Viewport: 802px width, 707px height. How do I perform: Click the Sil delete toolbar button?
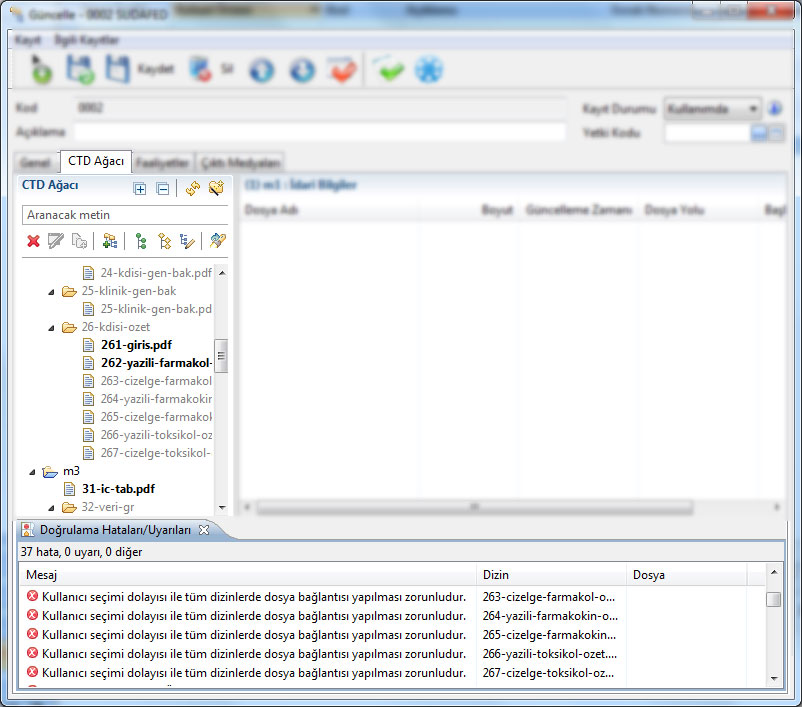coord(211,70)
